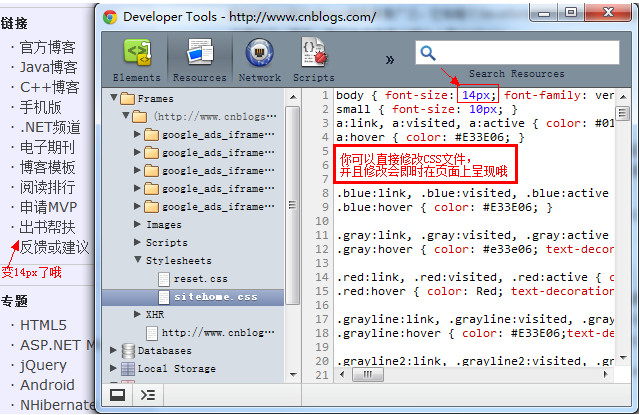Expand the Databases section

(113, 351)
